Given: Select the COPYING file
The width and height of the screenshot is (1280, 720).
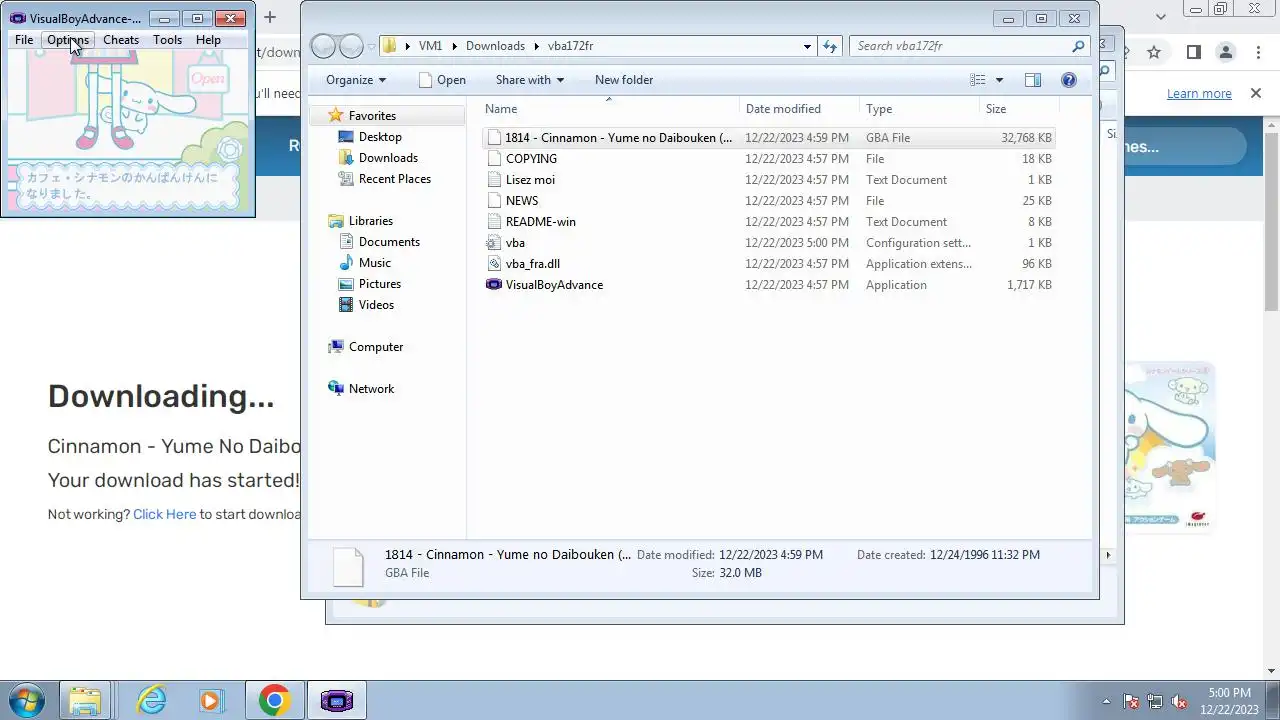Looking at the screenshot, I should (x=768, y=159).
